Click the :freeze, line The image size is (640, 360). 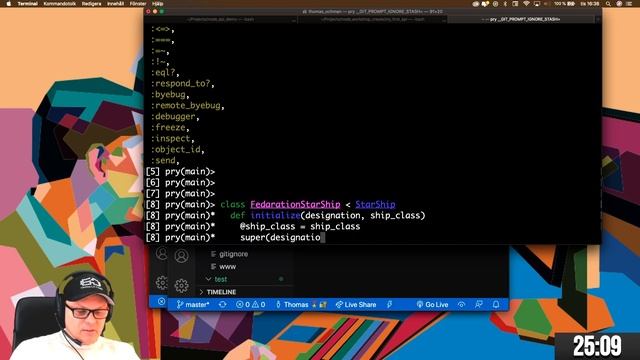tap(170, 128)
